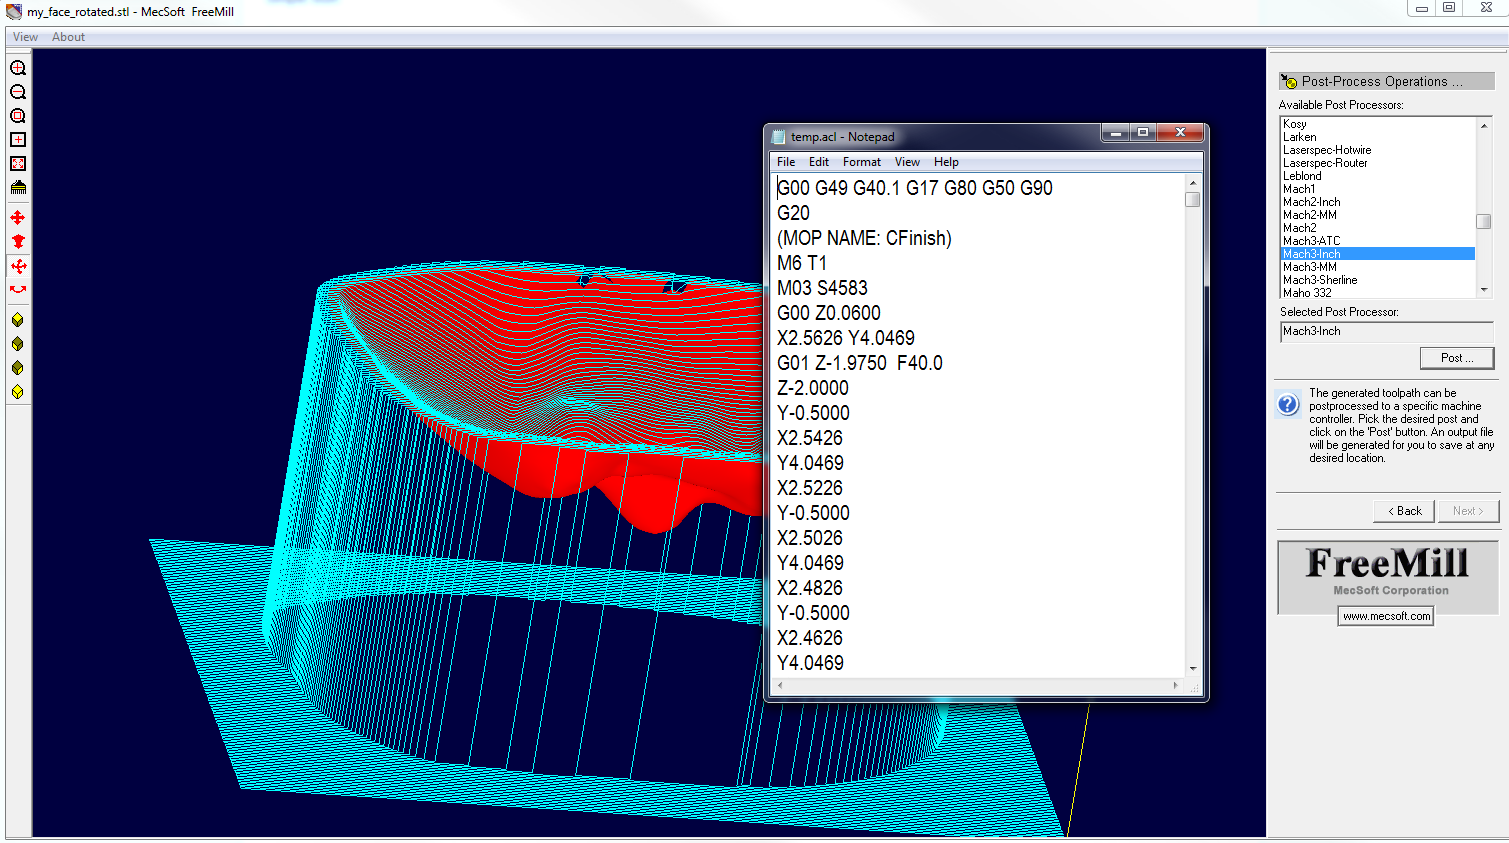Image resolution: width=1509 pixels, height=843 pixels.
Task: Click the Selected Post Processor field
Action: click(x=1387, y=331)
